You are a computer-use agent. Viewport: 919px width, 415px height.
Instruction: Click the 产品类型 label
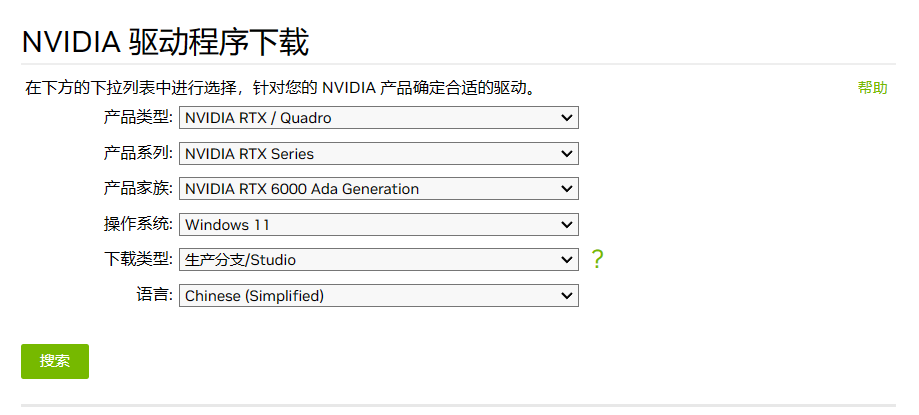[x=138, y=118]
